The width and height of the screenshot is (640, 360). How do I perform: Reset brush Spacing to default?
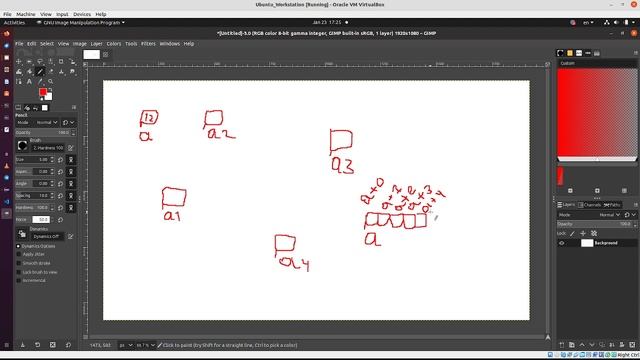[60, 196]
